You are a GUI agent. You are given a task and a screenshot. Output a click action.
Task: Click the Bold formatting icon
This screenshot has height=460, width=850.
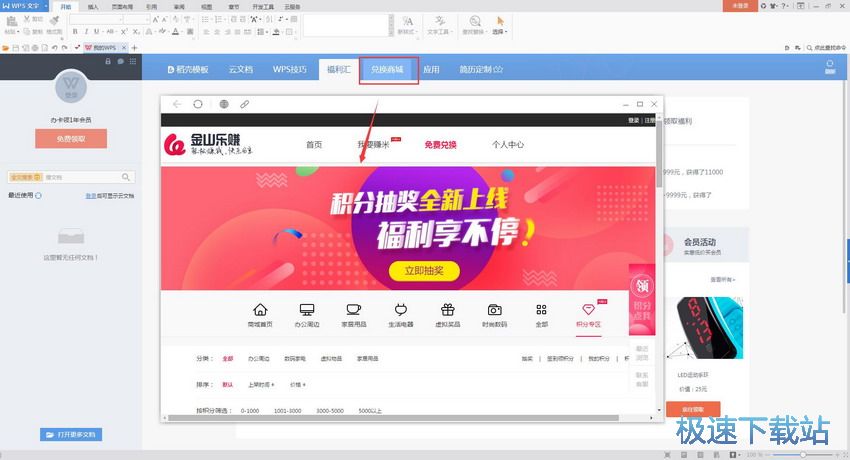coord(75,32)
